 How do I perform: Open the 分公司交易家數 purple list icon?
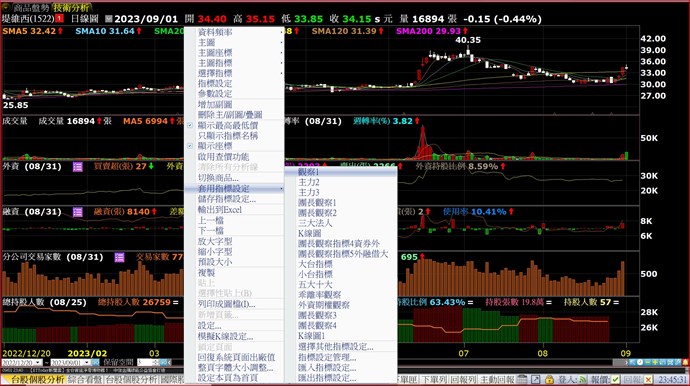[119, 257]
